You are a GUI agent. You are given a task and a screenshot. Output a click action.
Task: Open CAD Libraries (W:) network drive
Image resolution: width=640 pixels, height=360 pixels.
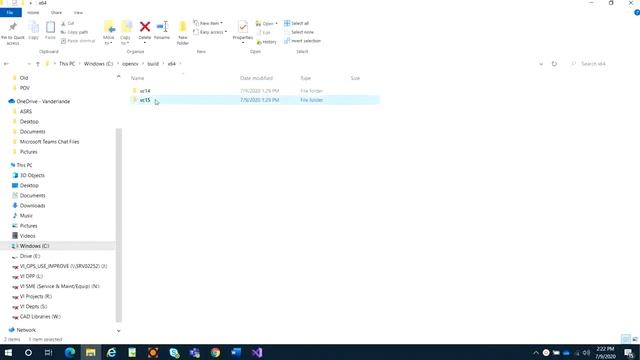click(x=40, y=316)
